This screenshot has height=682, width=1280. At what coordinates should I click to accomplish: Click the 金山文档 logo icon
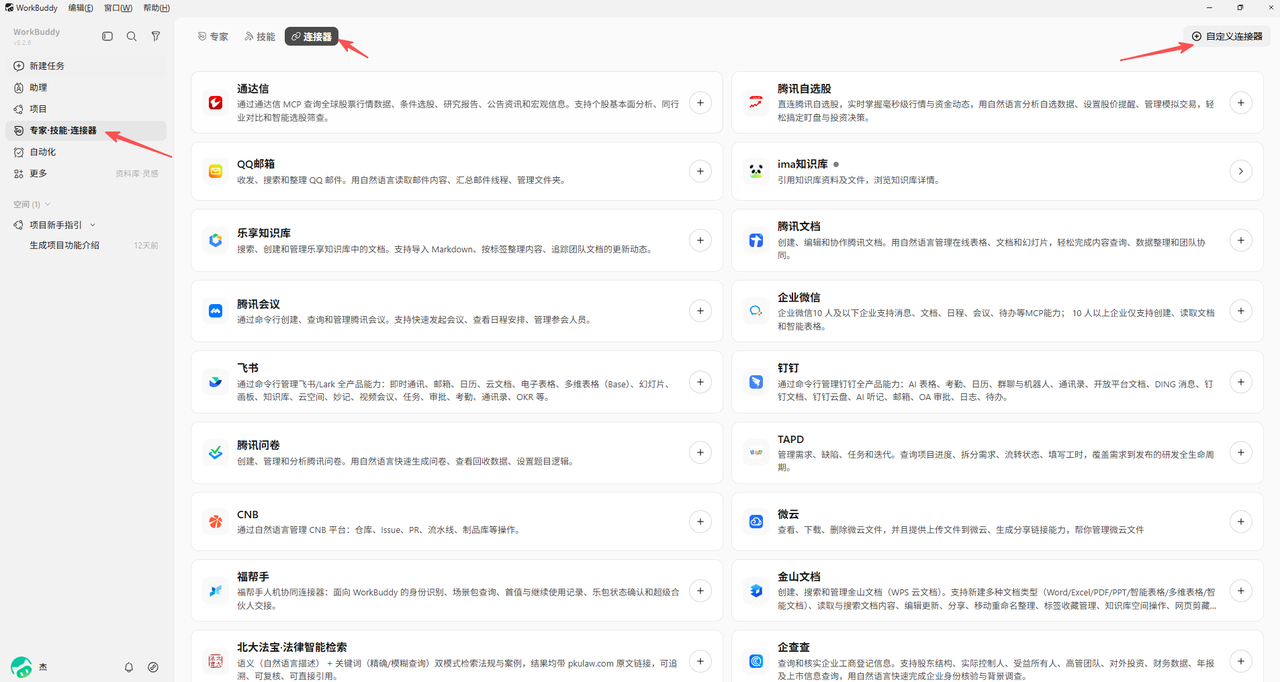click(756, 591)
